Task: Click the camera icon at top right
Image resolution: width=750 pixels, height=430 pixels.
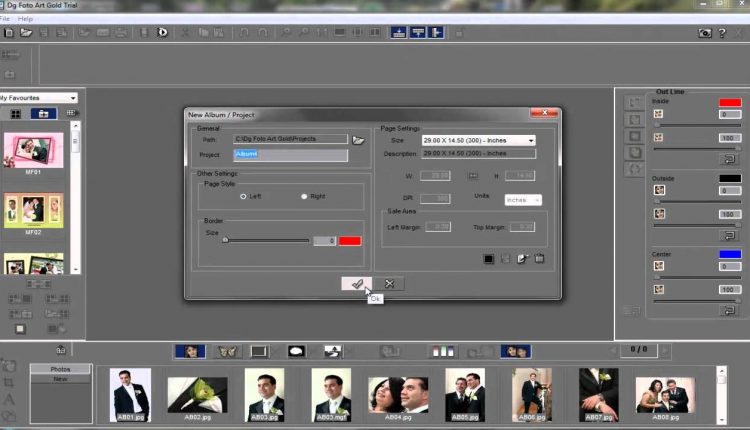Action: click(x=705, y=32)
